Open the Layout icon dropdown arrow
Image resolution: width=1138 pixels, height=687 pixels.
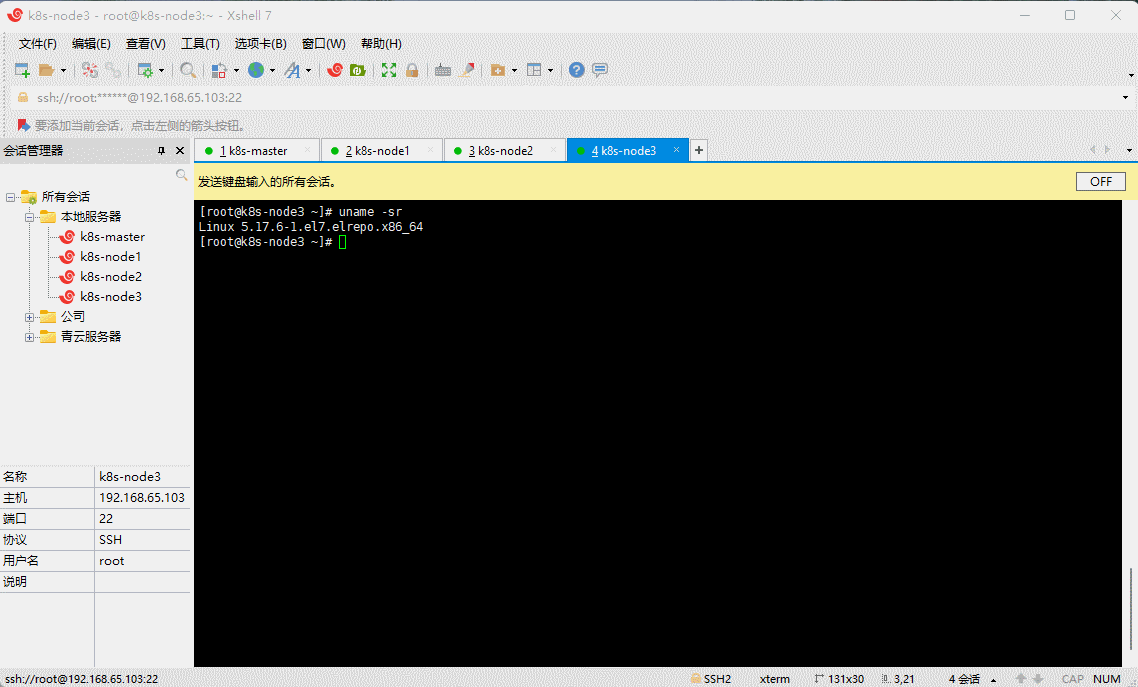point(550,70)
